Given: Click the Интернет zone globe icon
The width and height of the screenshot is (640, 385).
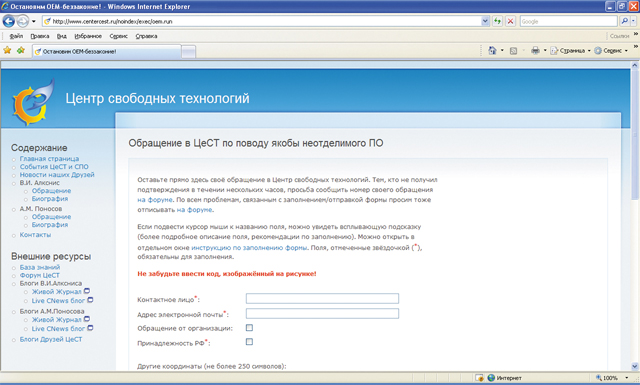Looking at the screenshot, I should tap(491, 378).
